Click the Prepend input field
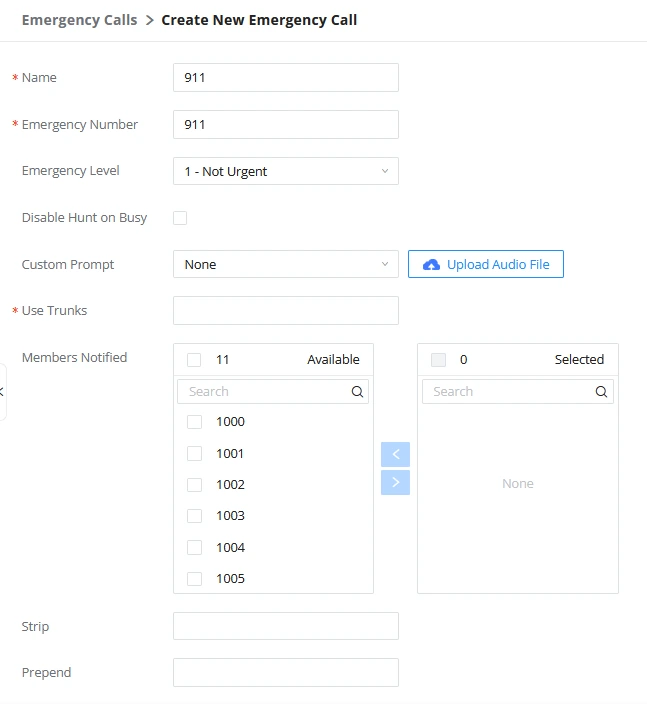This screenshot has height=704, width=647. tap(286, 672)
